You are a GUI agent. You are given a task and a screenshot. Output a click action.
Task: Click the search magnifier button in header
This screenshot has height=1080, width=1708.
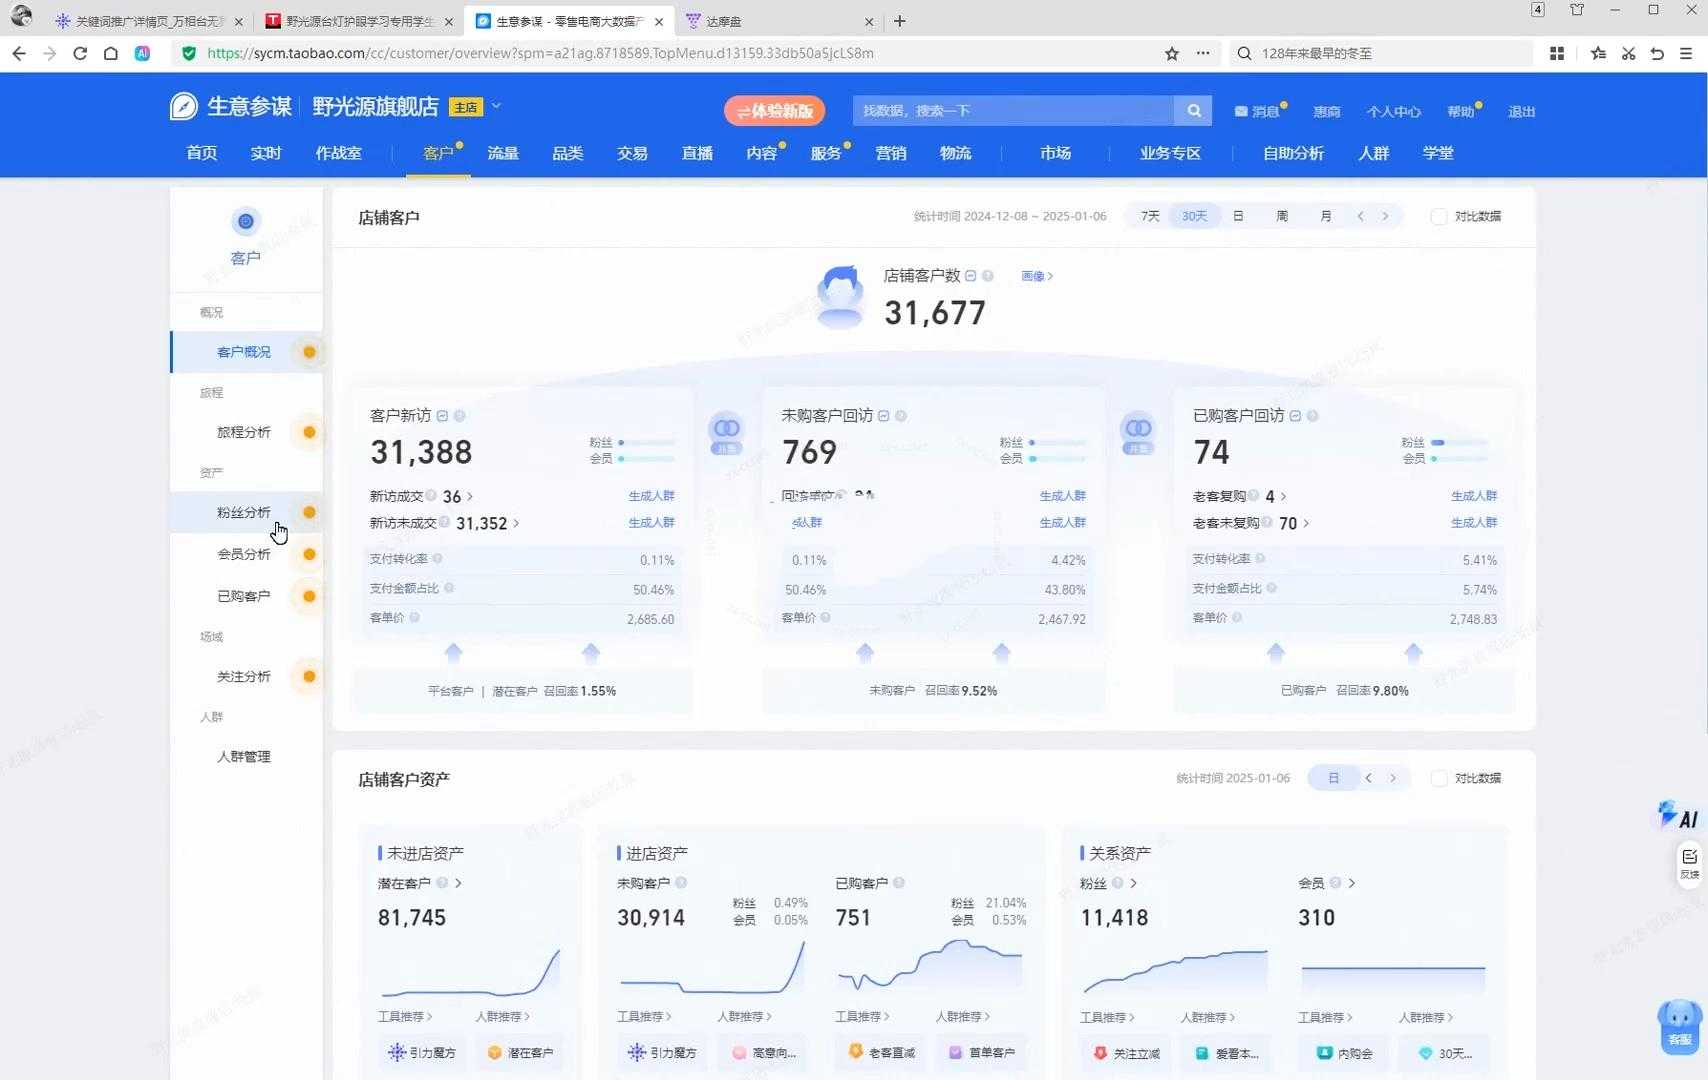tap(1193, 111)
